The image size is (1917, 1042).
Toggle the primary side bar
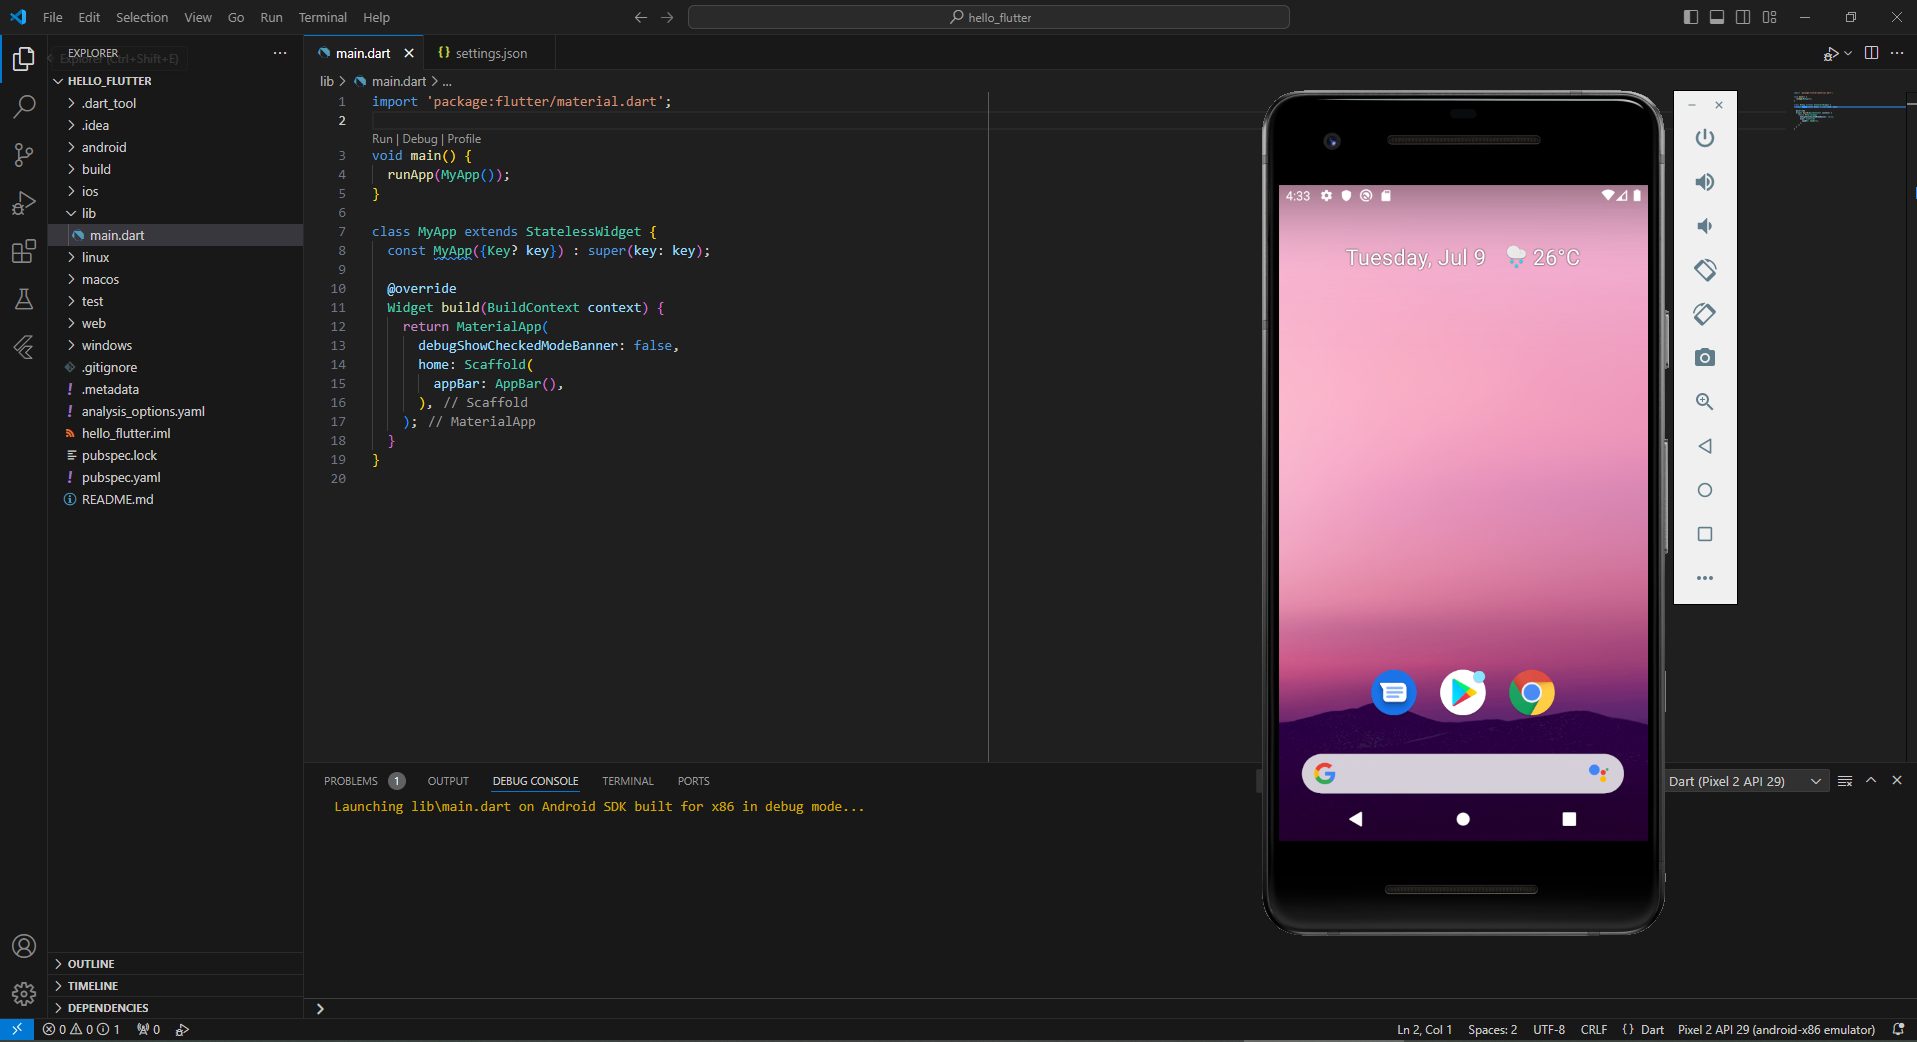click(1691, 17)
